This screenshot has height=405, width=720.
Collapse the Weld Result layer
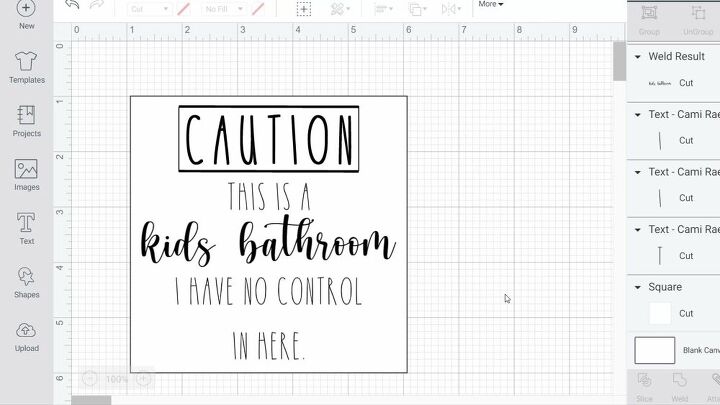(638, 57)
